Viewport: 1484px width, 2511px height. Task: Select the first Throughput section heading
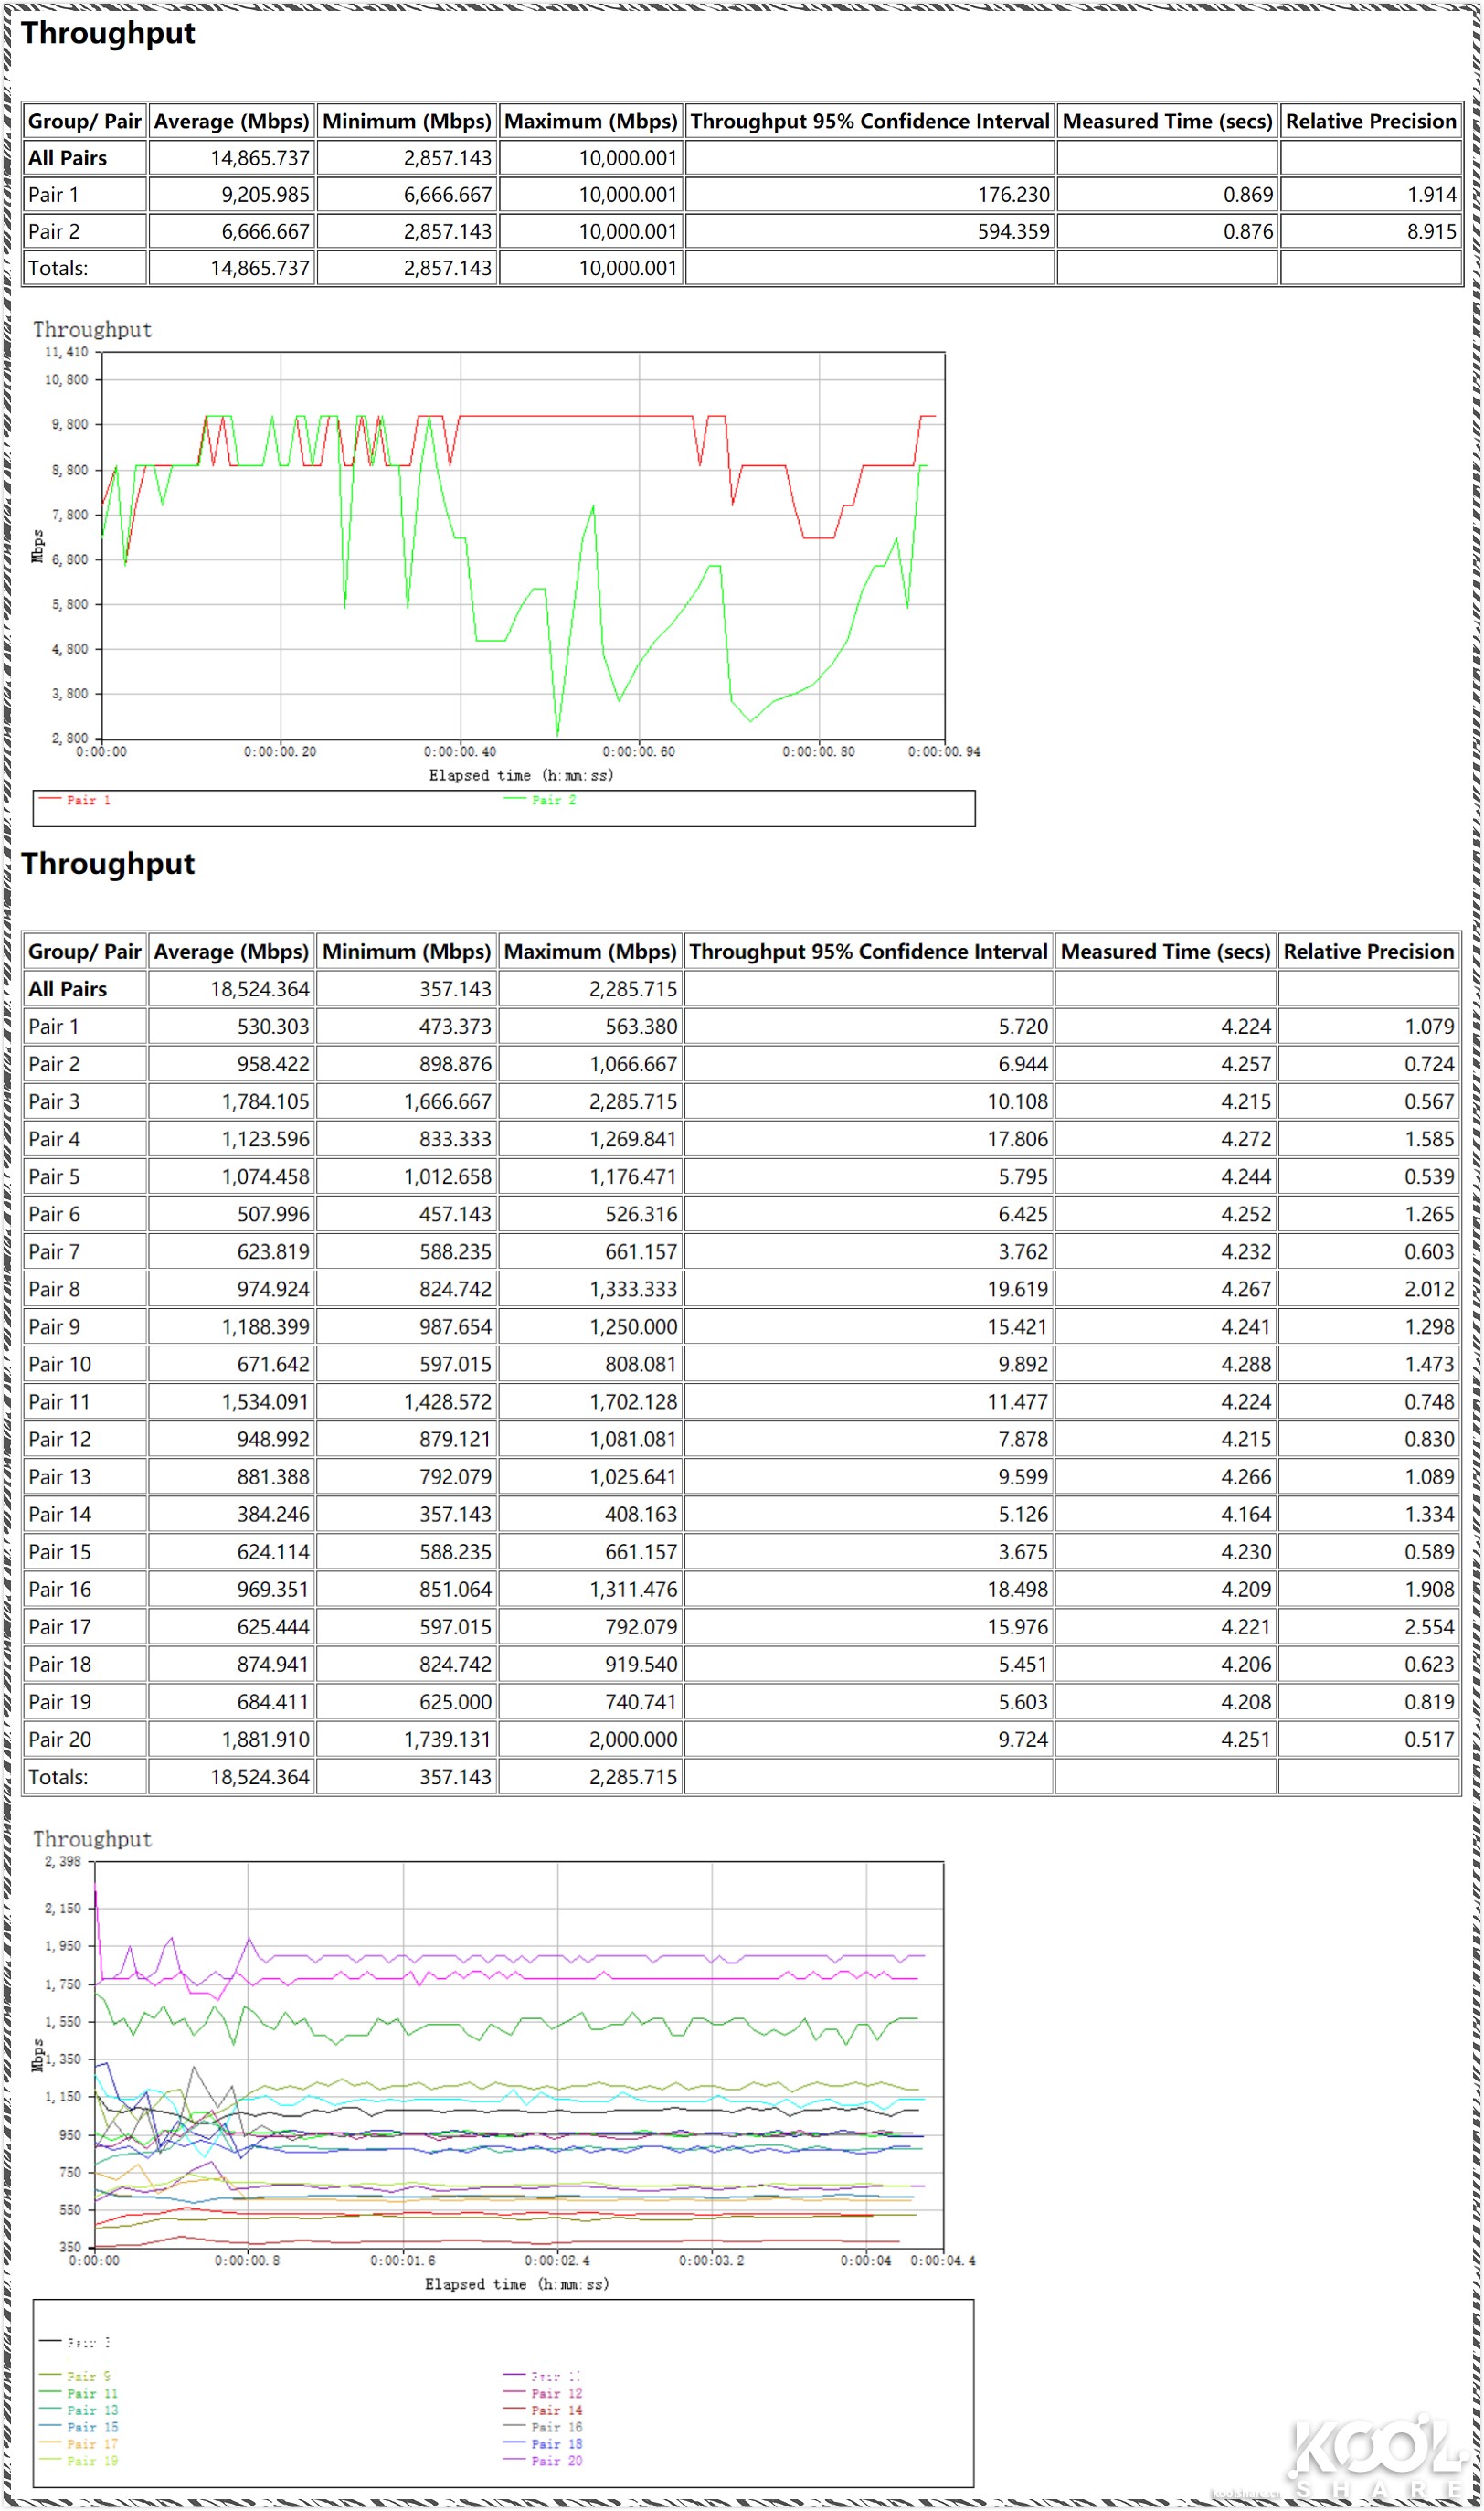tap(108, 34)
